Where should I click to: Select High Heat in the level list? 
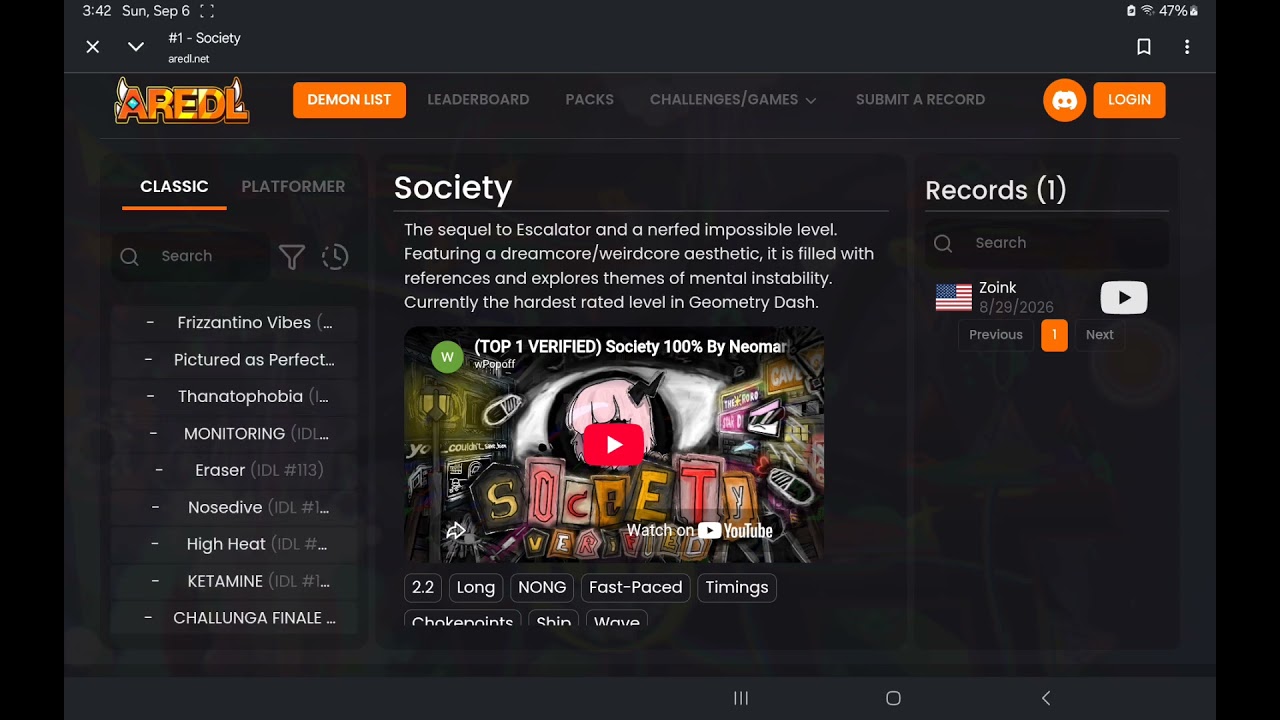pyautogui.click(x=235, y=545)
